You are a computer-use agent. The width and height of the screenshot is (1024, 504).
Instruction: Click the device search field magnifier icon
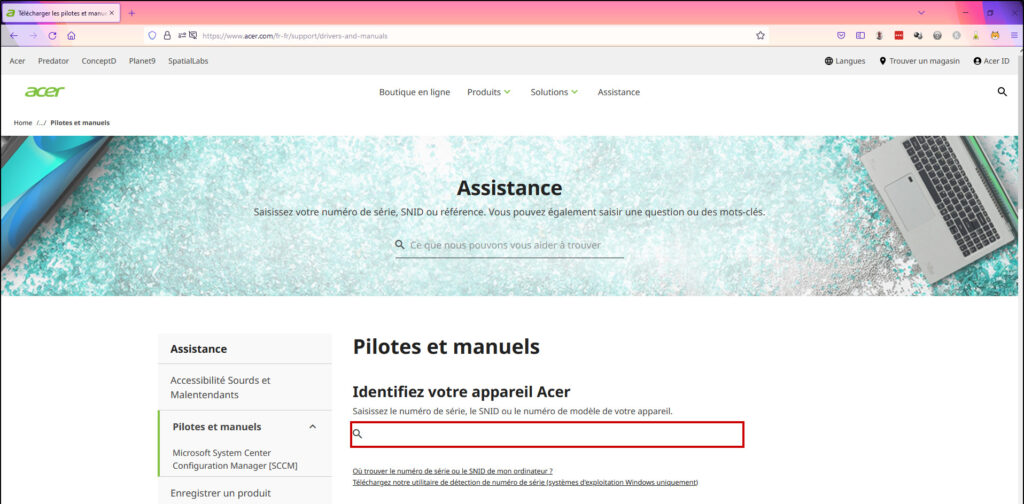[x=357, y=433]
